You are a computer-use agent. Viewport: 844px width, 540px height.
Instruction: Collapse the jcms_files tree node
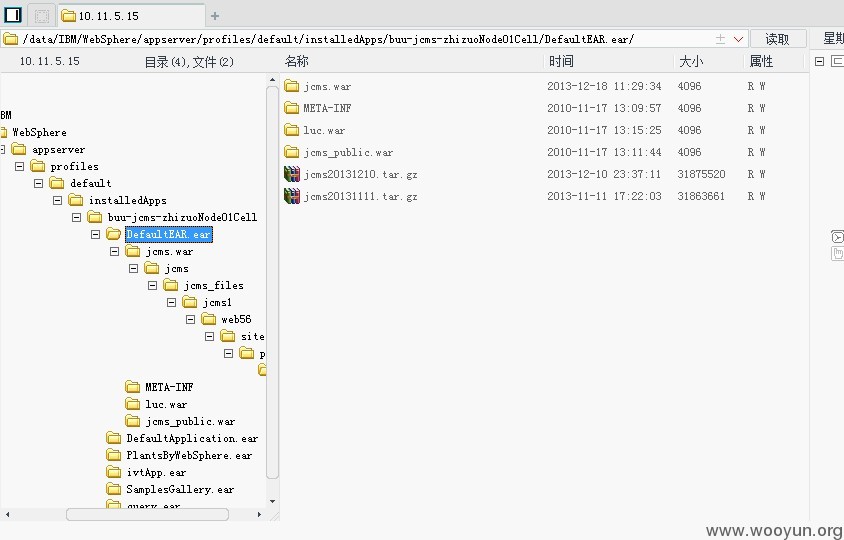(152, 285)
